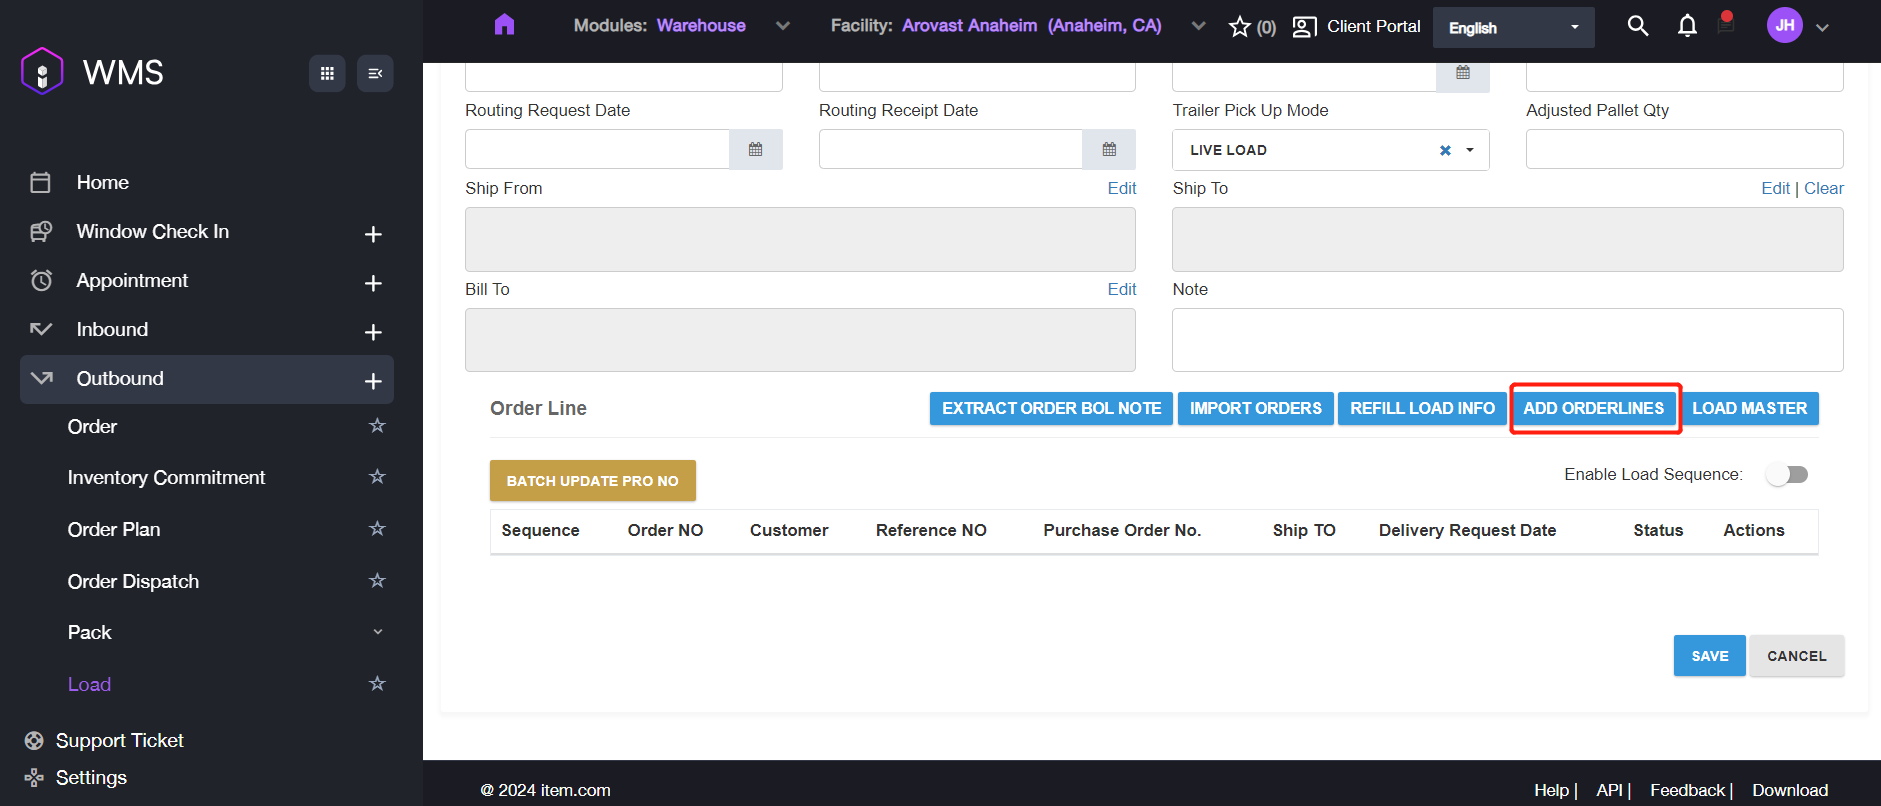Click the Ship To Clear link

click(x=1823, y=188)
